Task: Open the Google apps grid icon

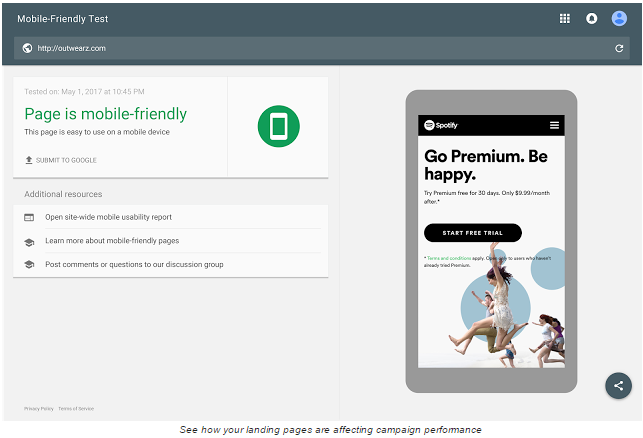Action: 565,18
